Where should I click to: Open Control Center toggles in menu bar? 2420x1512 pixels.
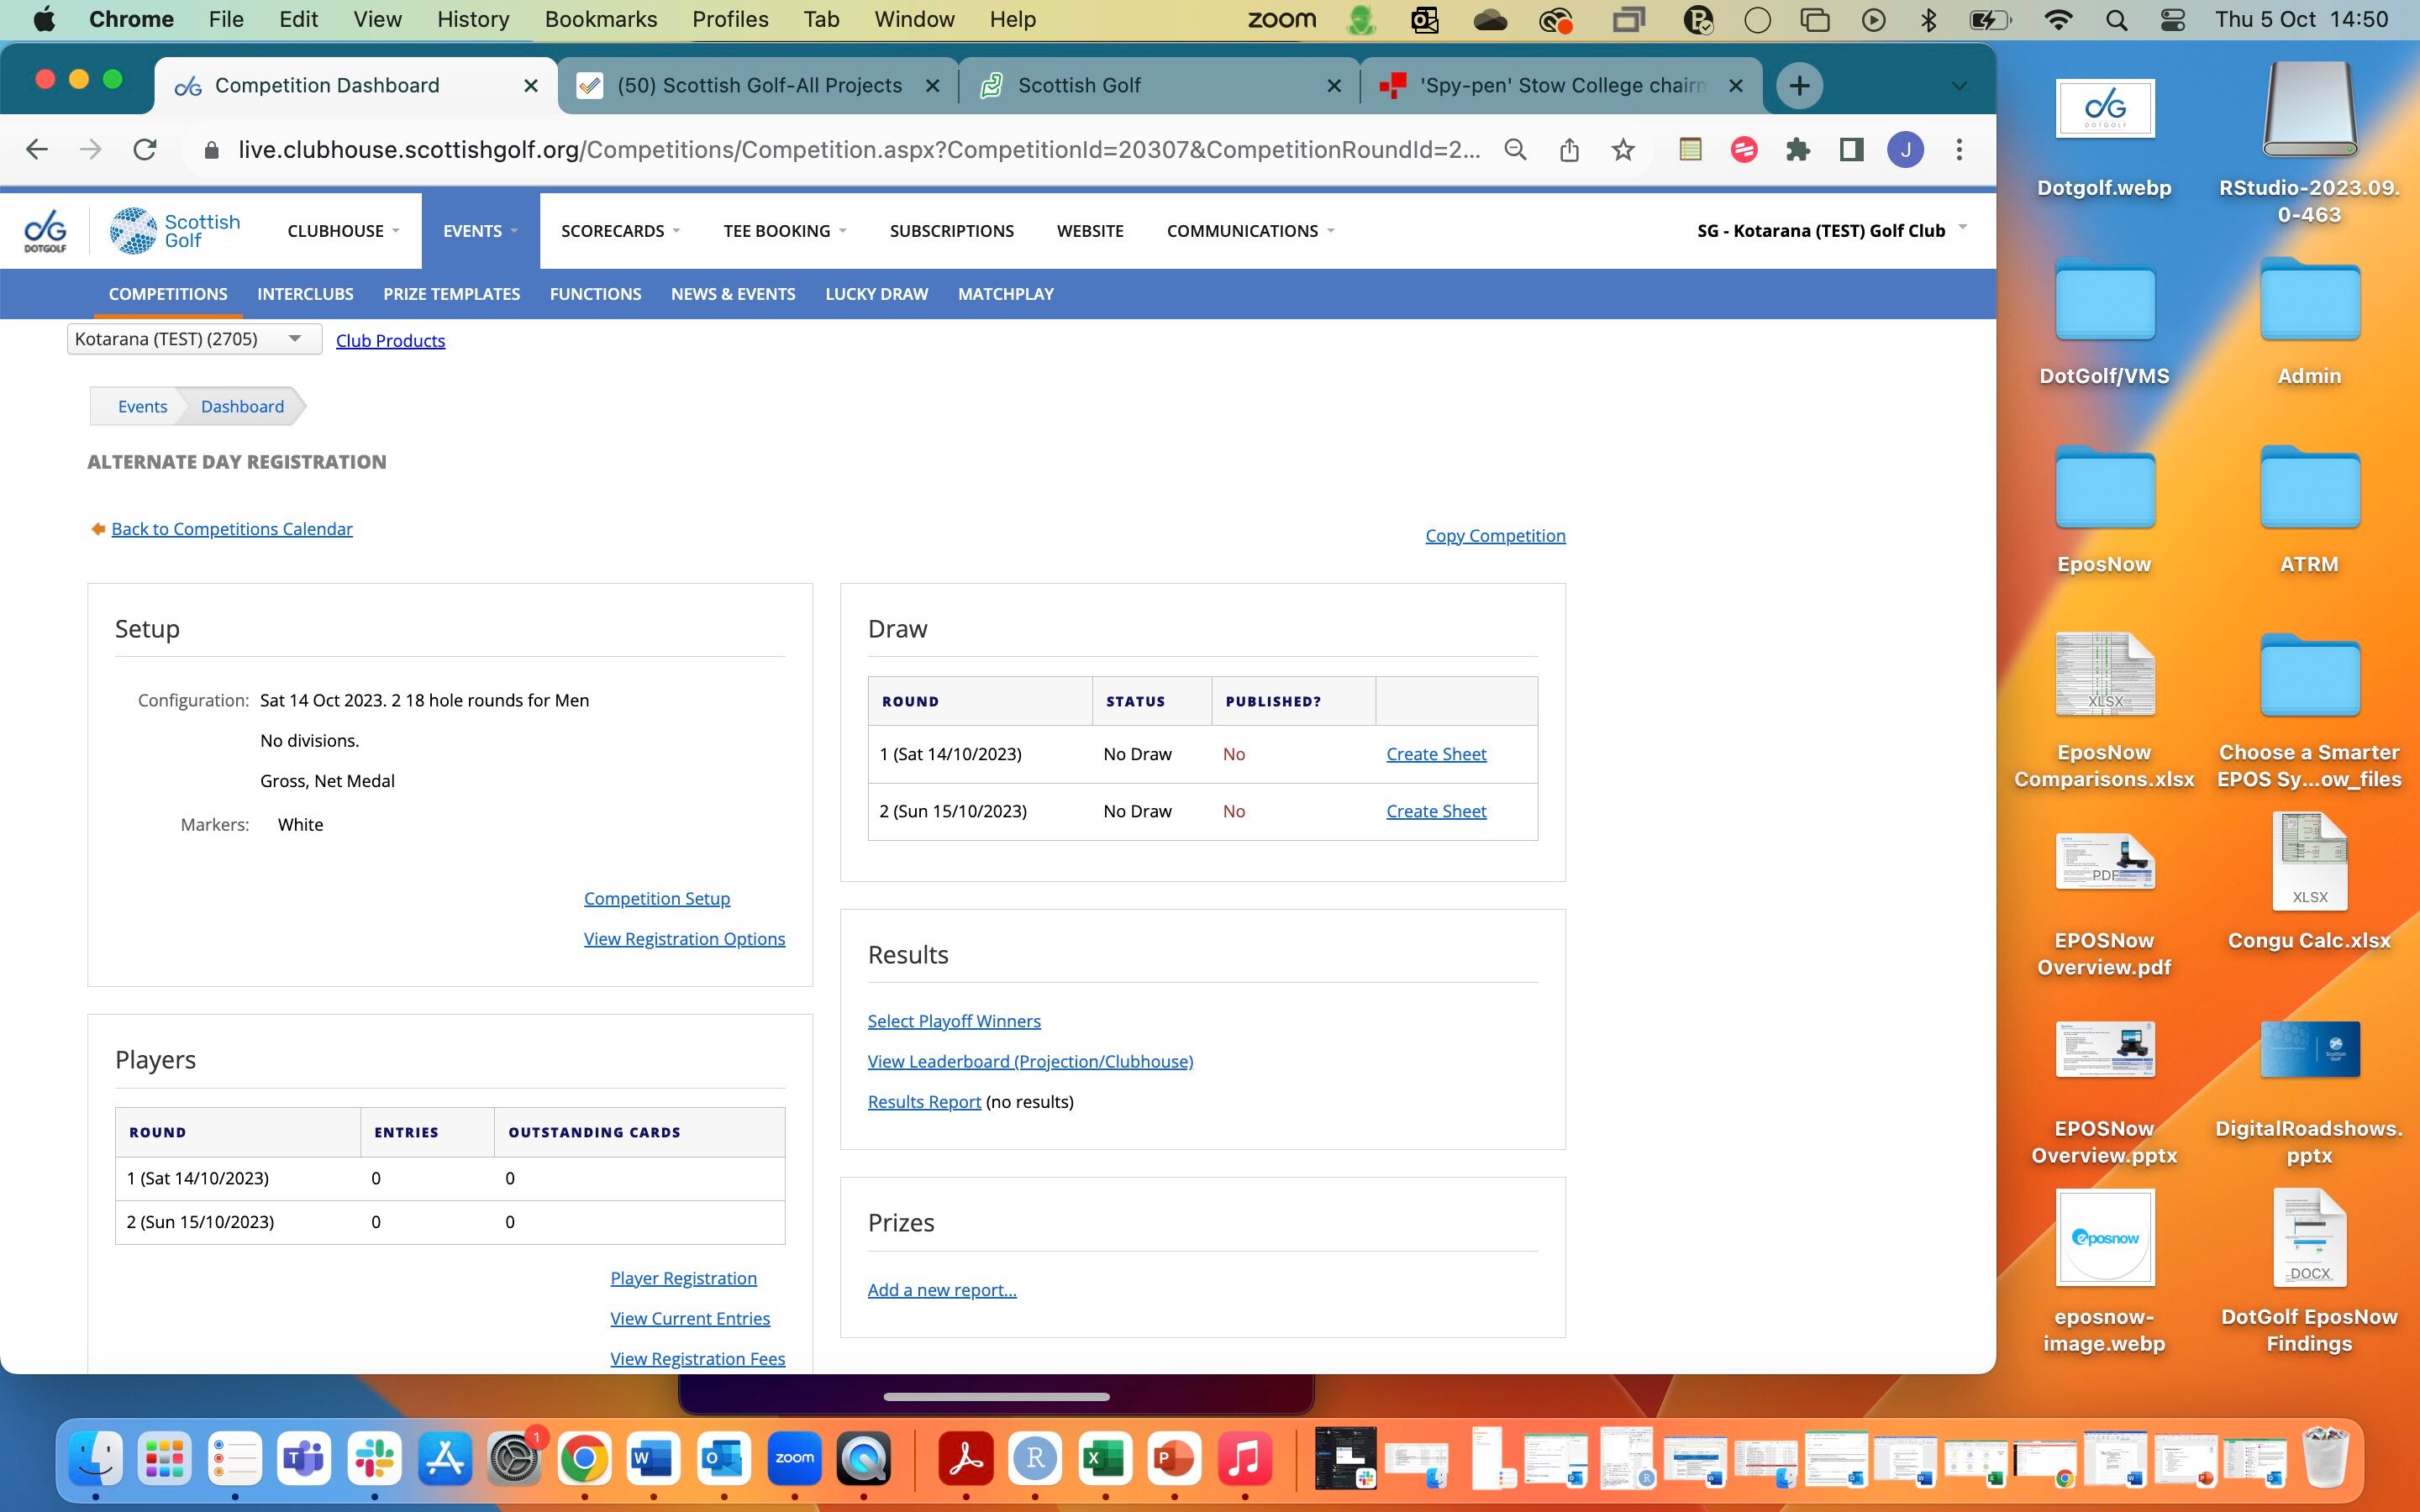click(2173, 20)
